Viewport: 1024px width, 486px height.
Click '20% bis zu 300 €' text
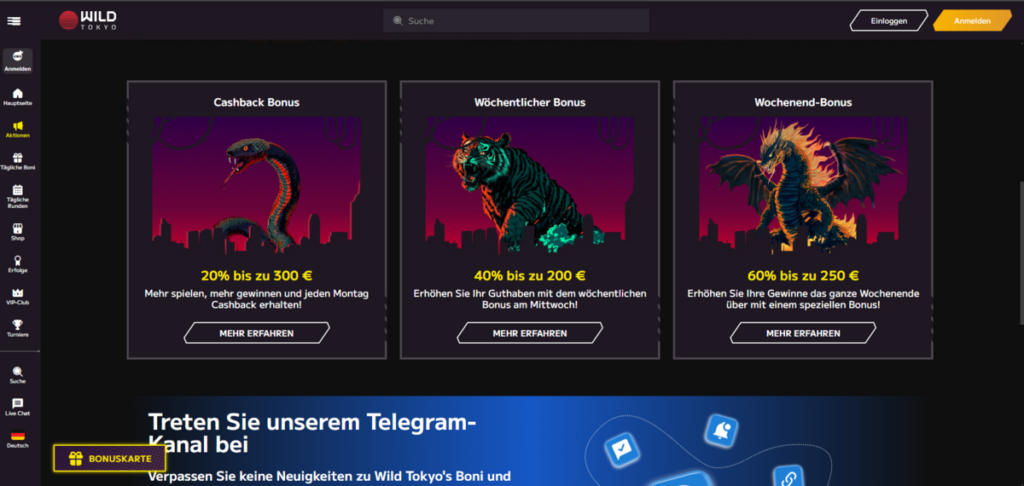click(257, 276)
